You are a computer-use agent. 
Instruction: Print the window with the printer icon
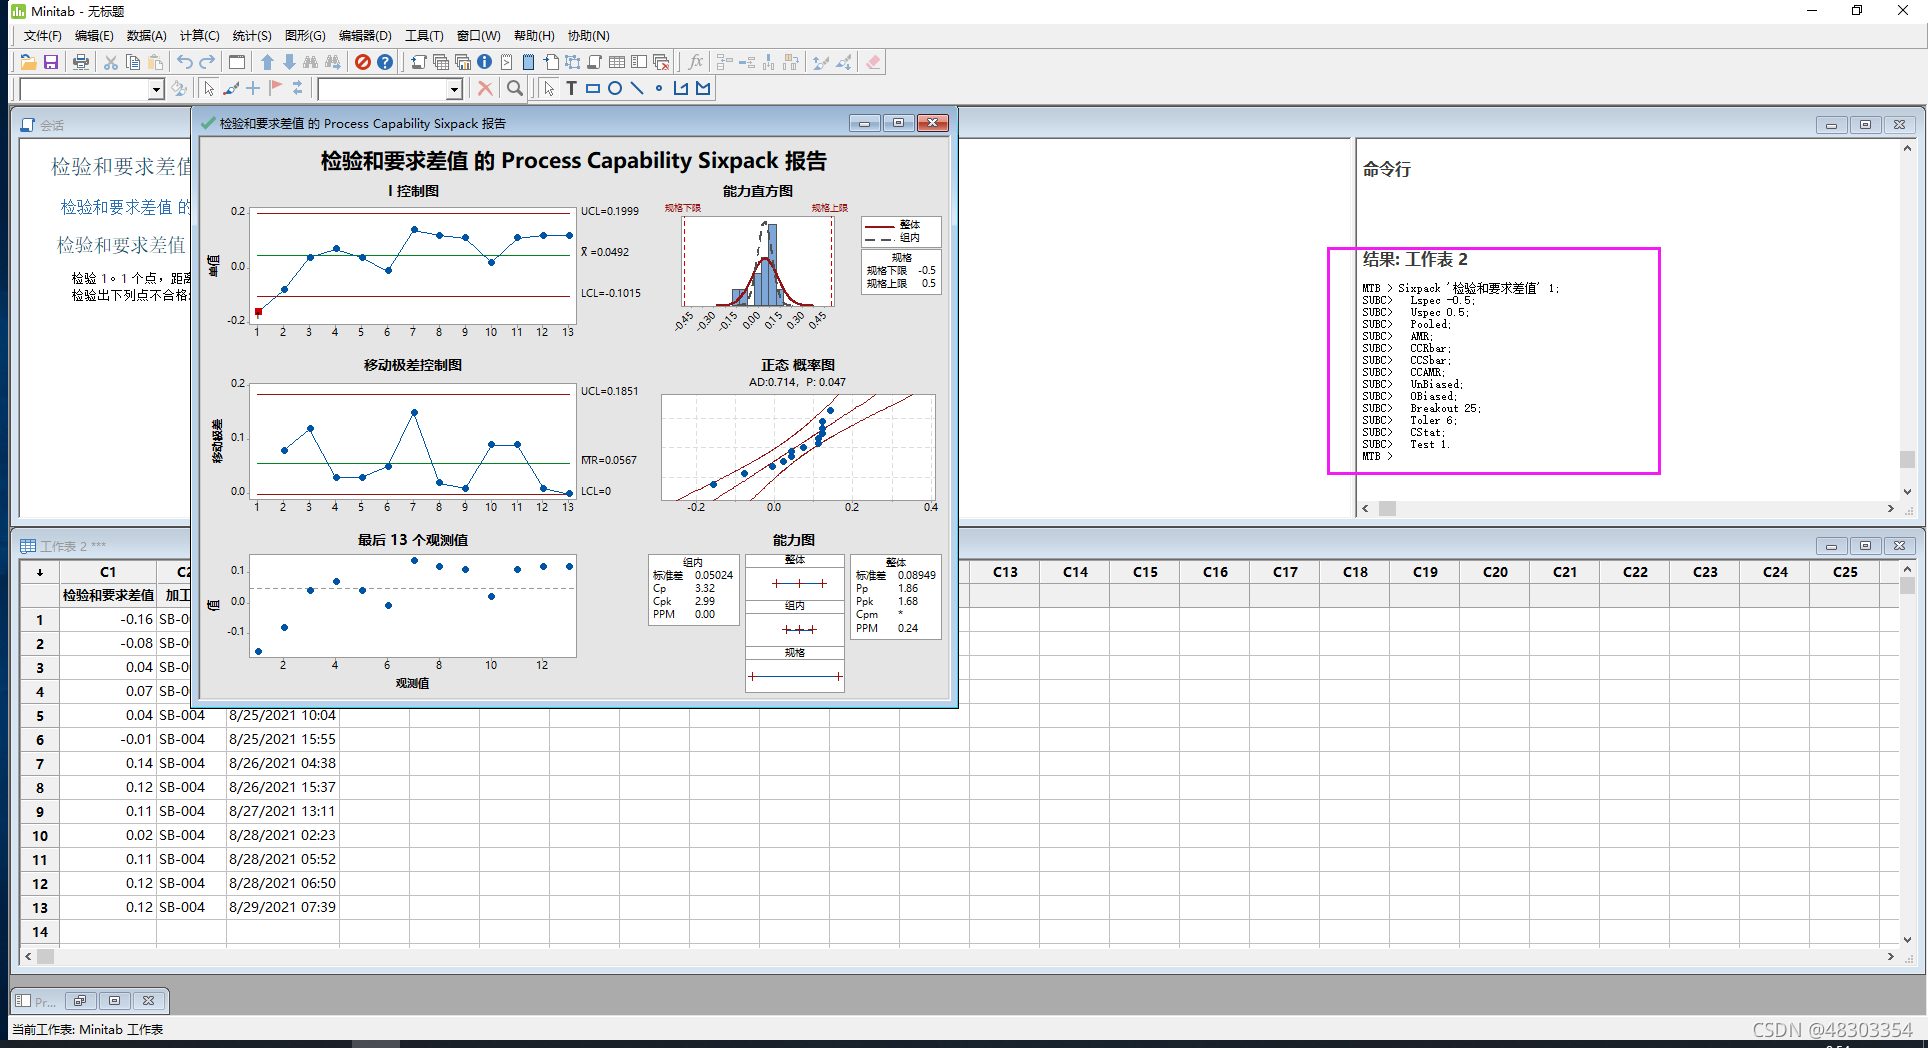(81, 62)
